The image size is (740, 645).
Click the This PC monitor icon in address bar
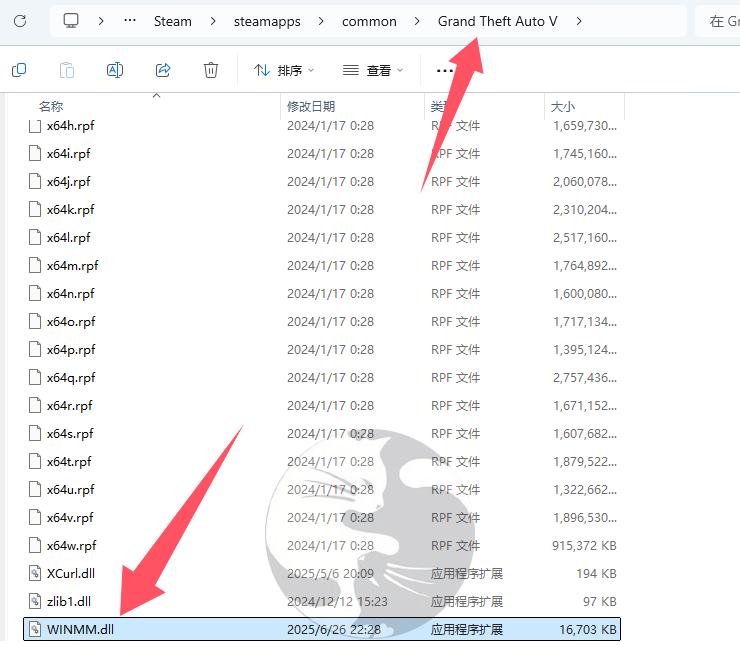(71, 21)
